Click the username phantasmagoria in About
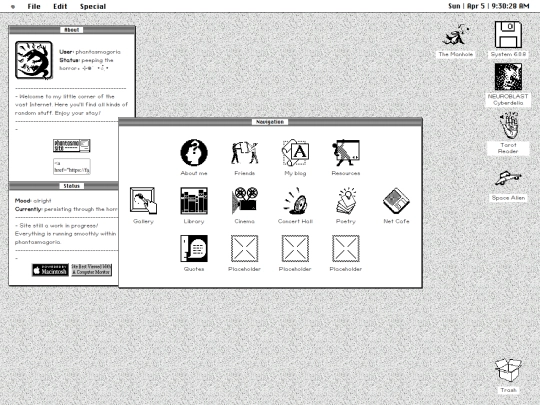The image size is (540, 405). coord(98,52)
